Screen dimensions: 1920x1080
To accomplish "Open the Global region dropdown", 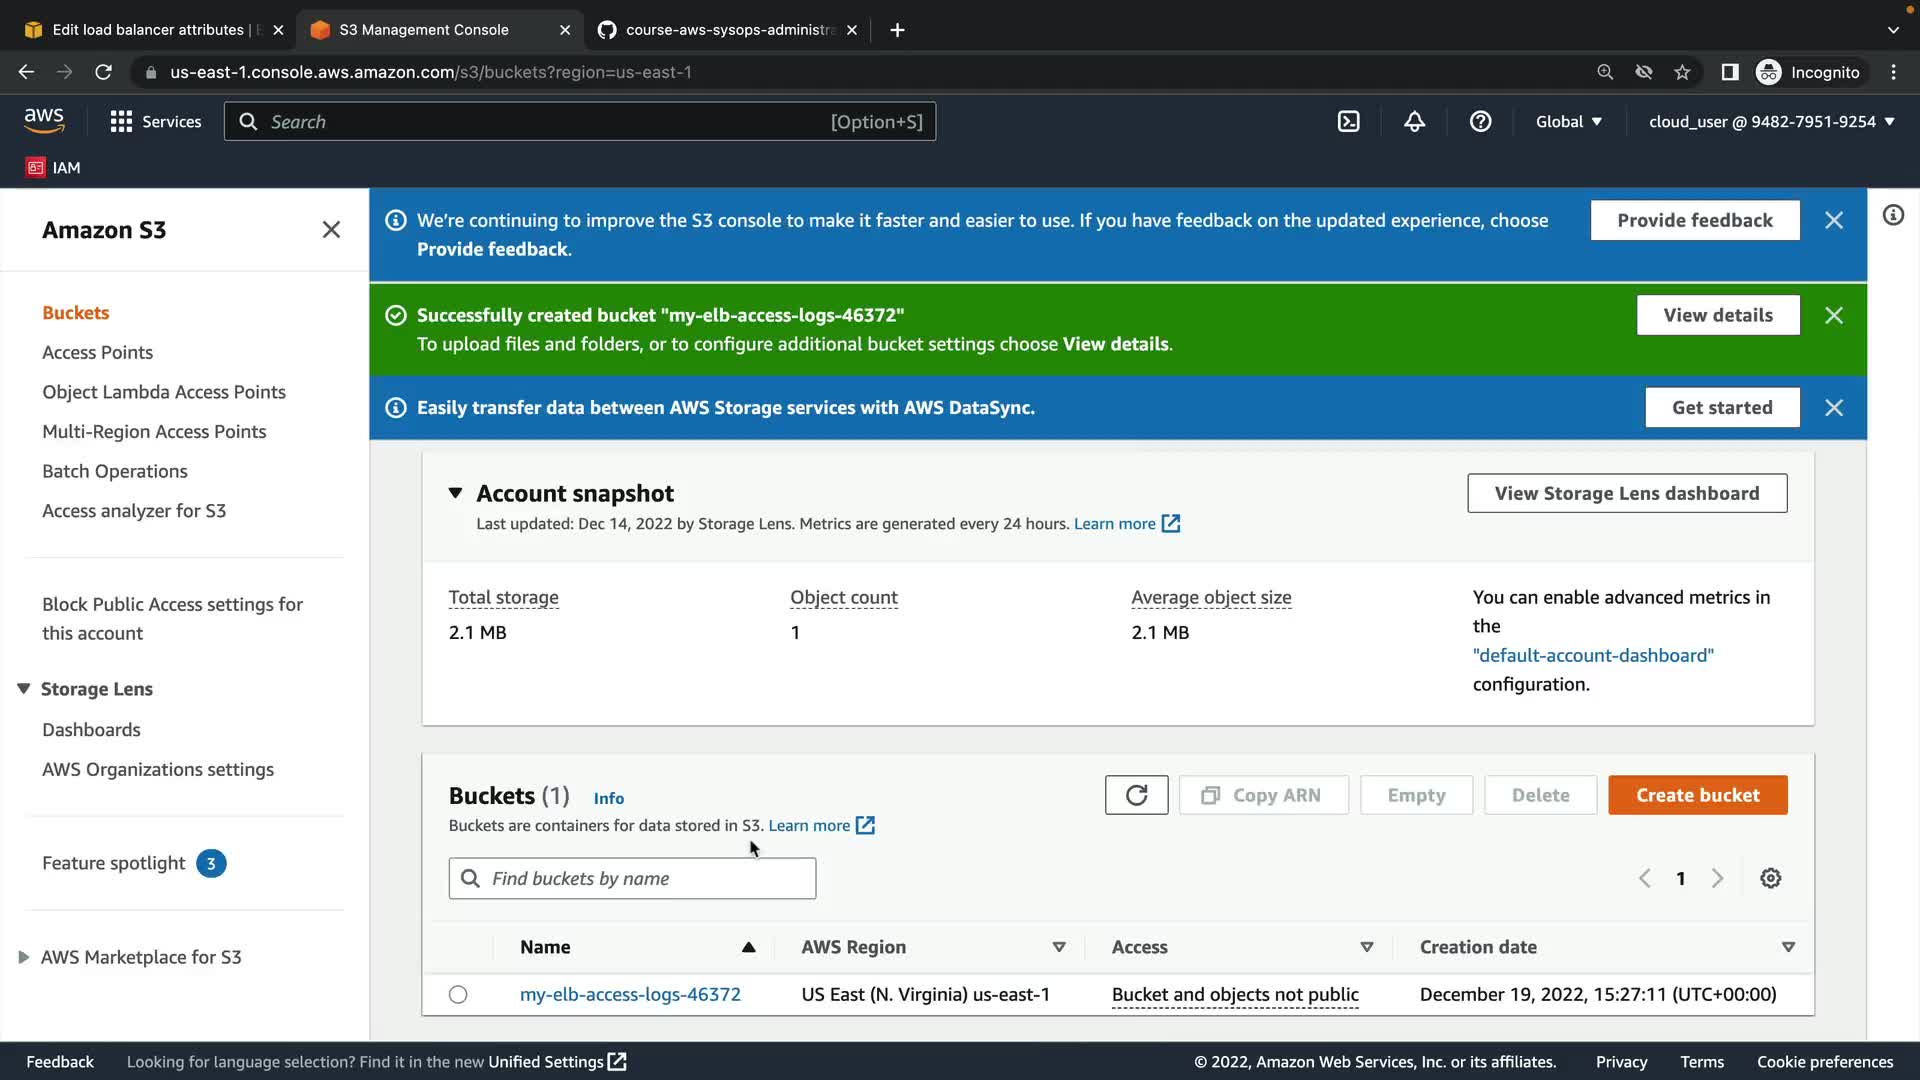I will (1568, 122).
